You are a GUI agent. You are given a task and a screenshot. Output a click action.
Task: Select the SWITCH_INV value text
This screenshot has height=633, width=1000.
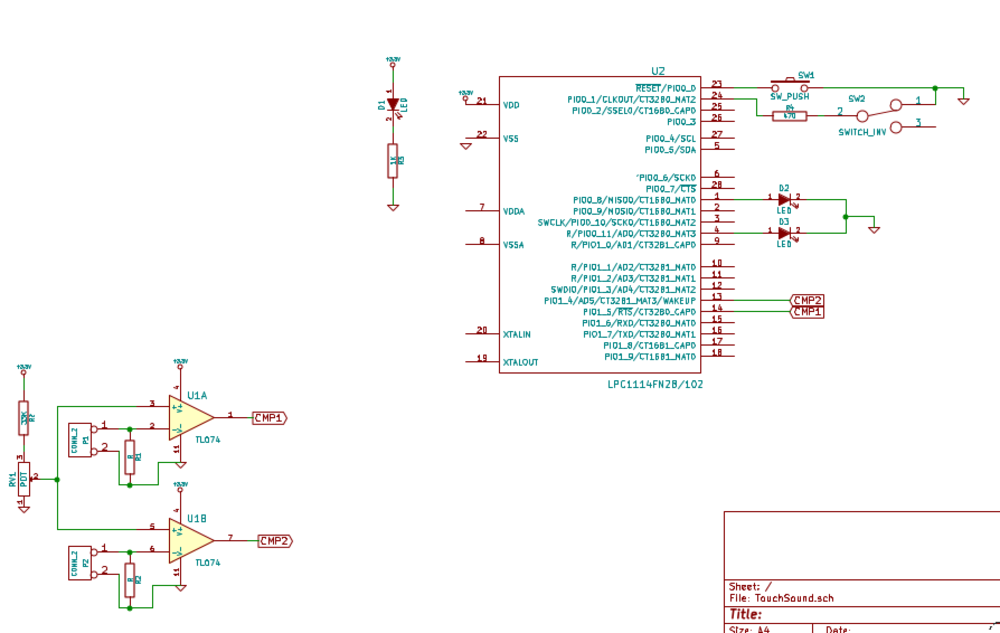pyautogui.click(x=862, y=133)
